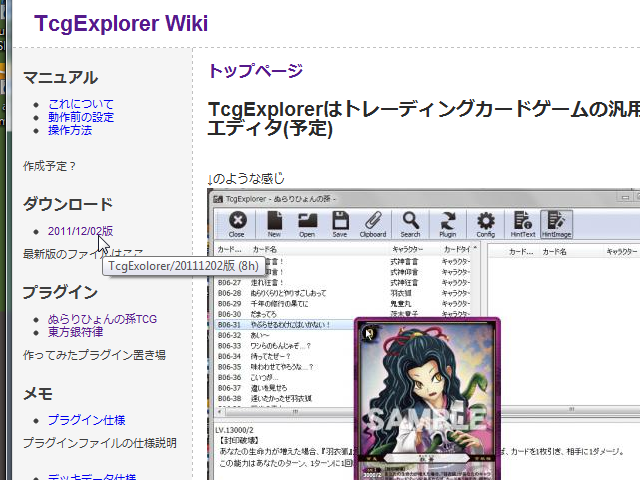Click the Plugin arrows icon

[447, 224]
